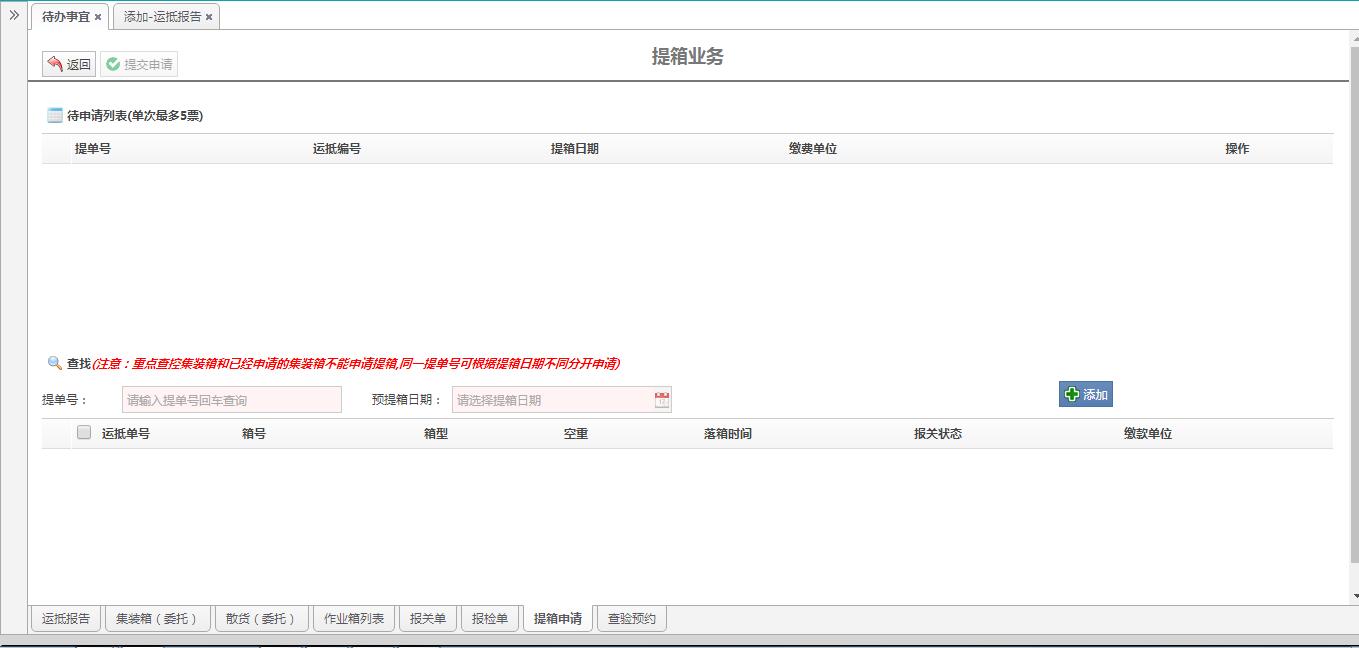Type in the 提单号 search field

click(x=231, y=400)
